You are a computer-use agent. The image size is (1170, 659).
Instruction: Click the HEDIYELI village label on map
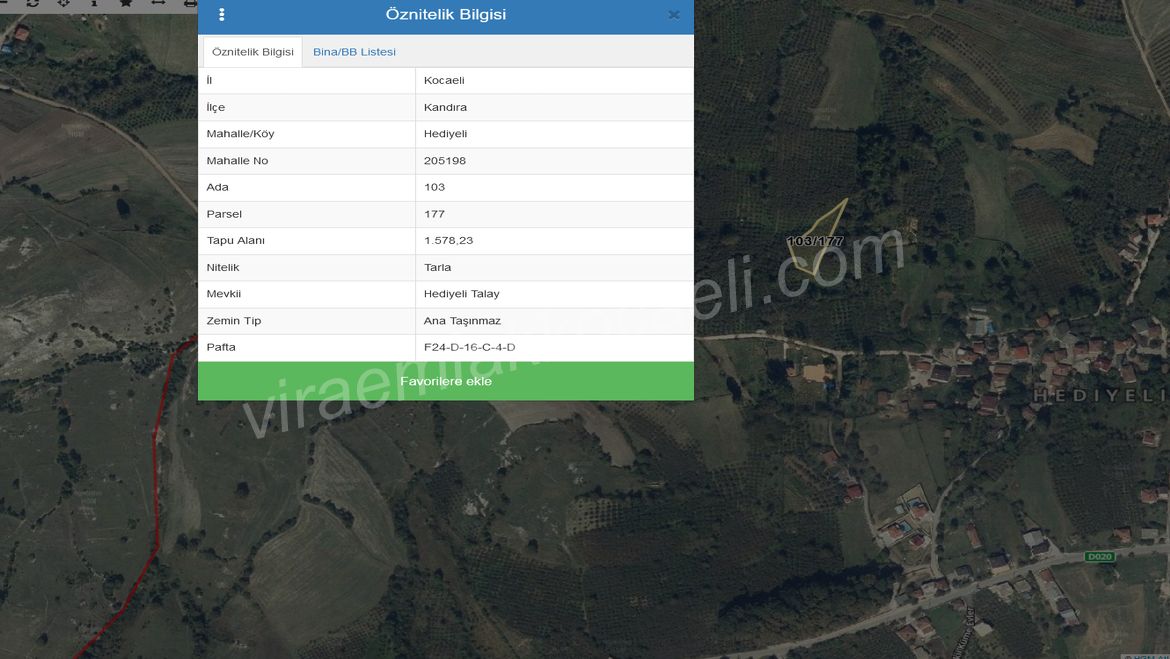click(1101, 396)
